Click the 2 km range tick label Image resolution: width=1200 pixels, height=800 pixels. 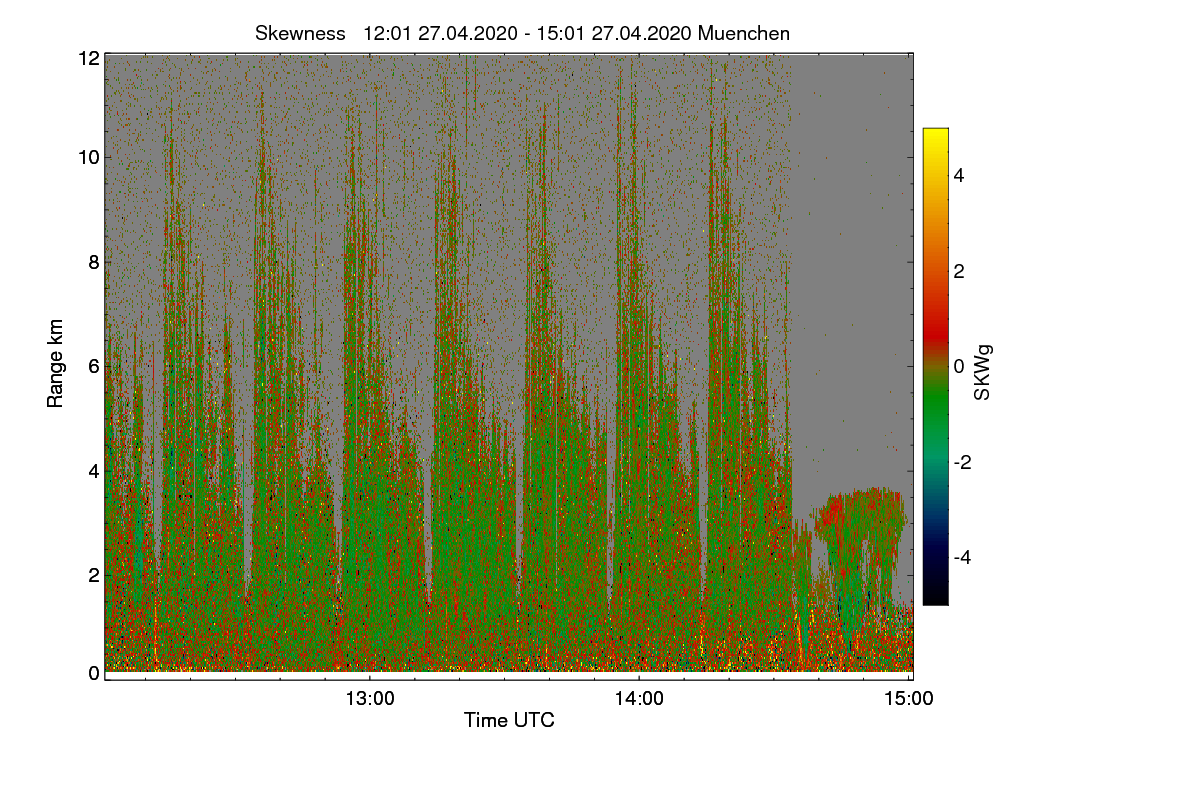(x=94, y=574)
